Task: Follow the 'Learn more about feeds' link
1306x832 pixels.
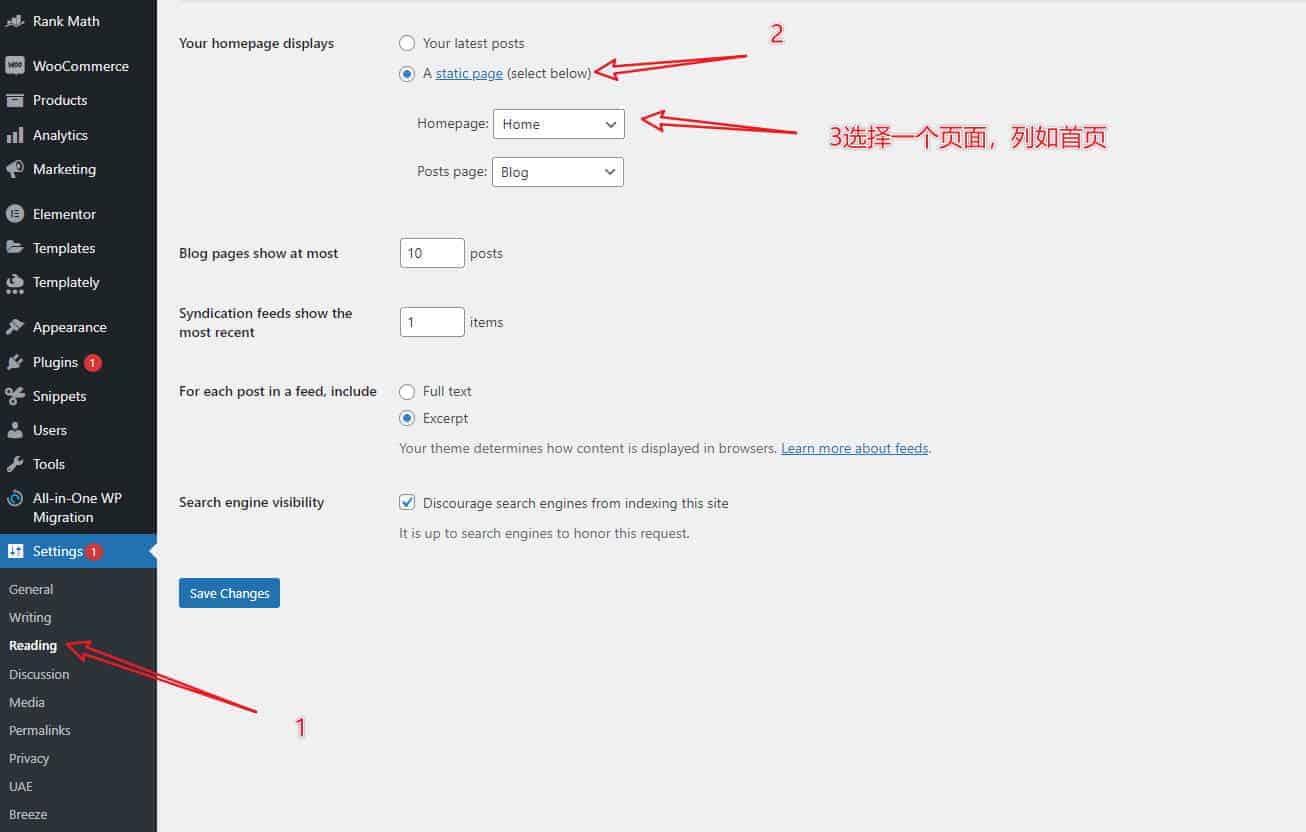Action: 854,449
